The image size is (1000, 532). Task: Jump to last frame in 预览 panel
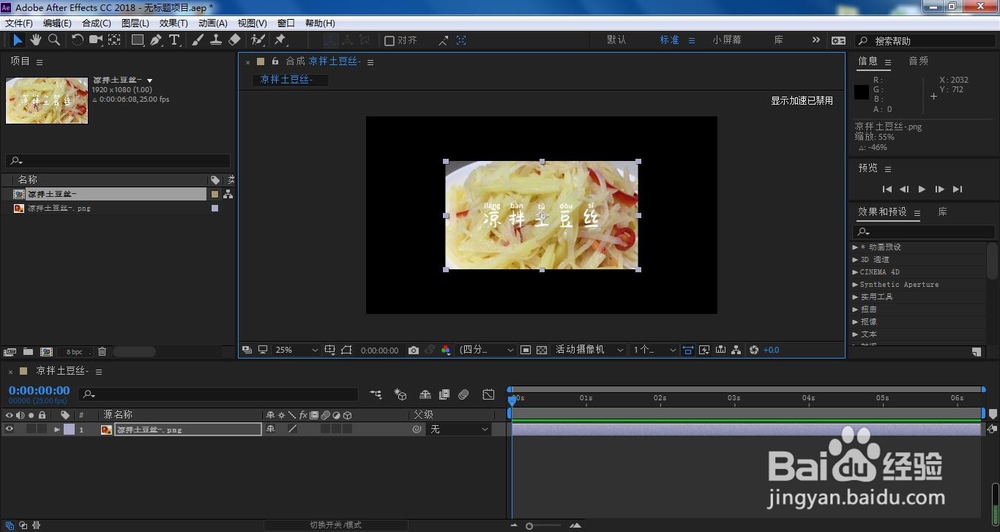click(957, 189)
